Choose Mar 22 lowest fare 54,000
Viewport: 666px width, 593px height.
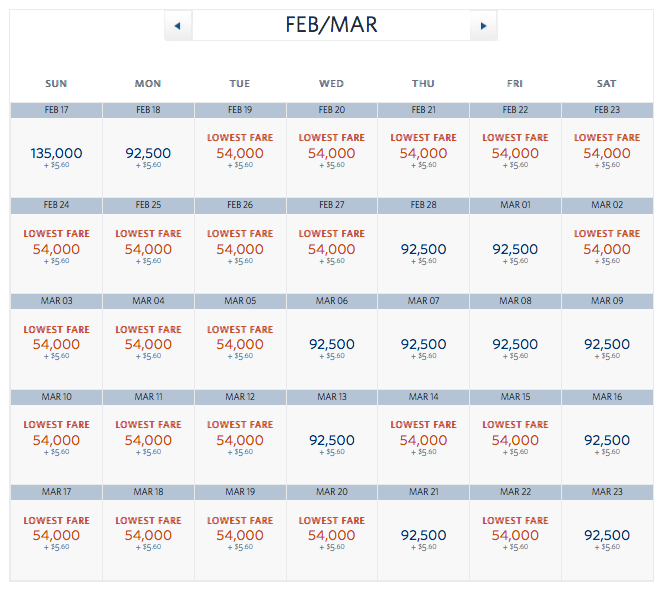coord(515,535)
